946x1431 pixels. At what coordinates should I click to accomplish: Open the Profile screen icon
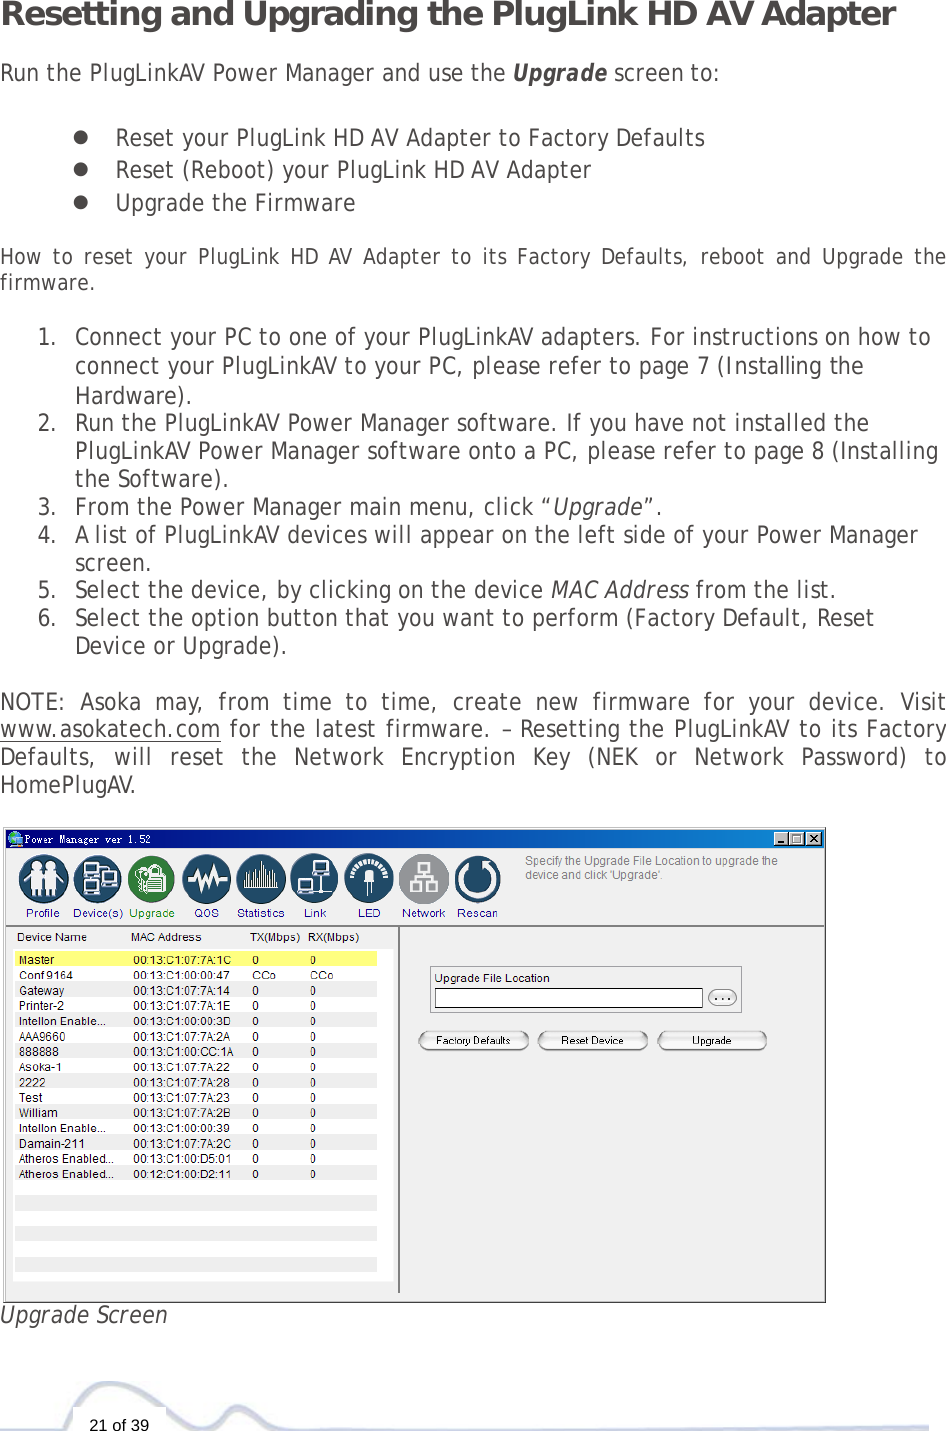click(42, 880)
